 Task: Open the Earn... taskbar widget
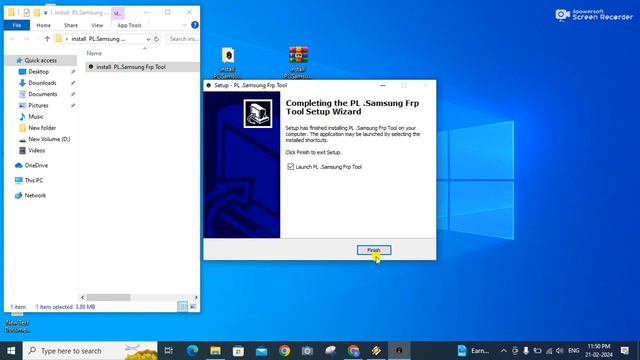click(x=473, y=351)
